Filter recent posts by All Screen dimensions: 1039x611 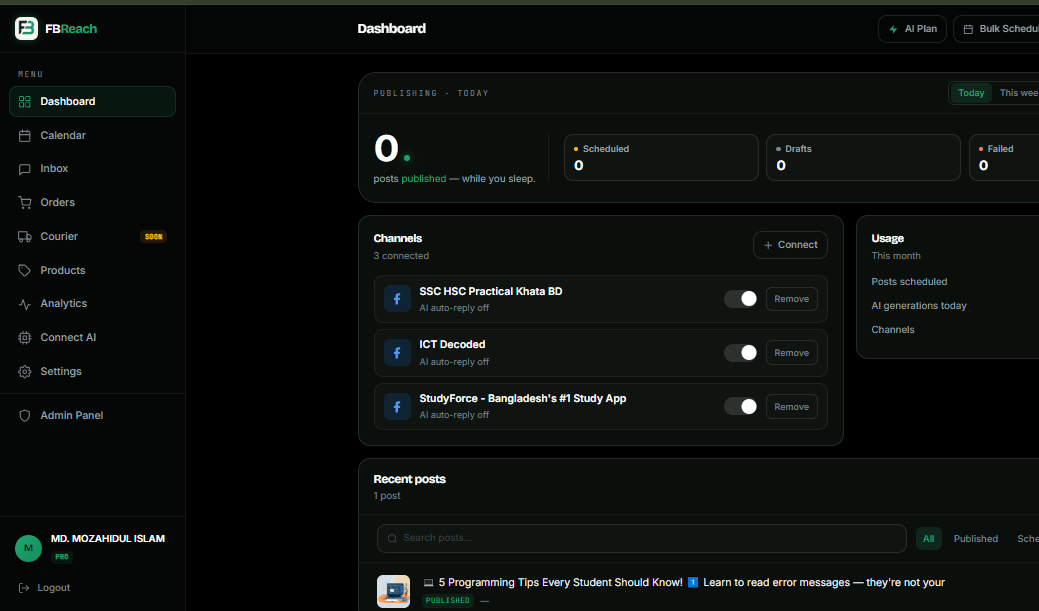928,539
